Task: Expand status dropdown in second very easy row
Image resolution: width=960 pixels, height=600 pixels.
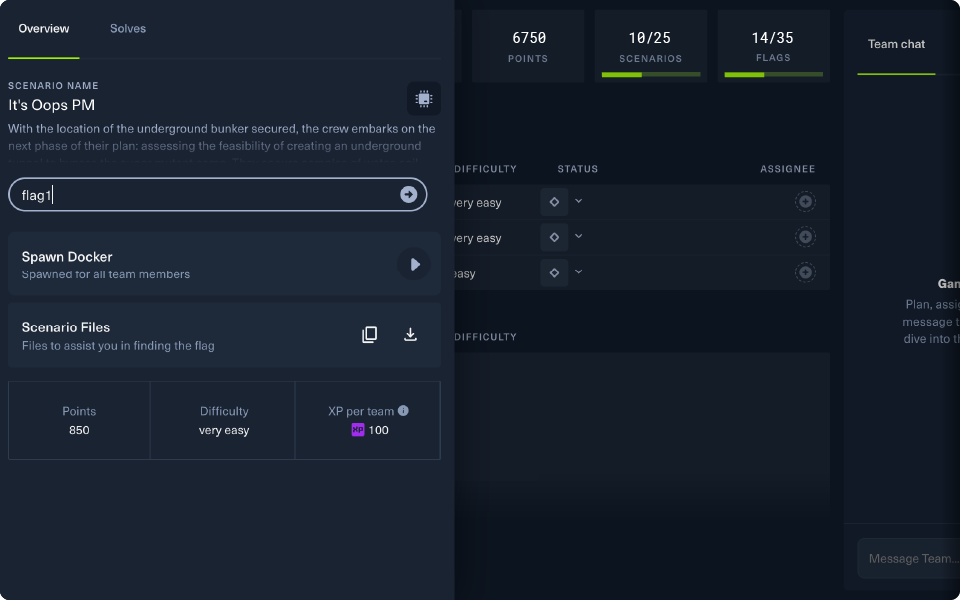Action: (579, 236)
